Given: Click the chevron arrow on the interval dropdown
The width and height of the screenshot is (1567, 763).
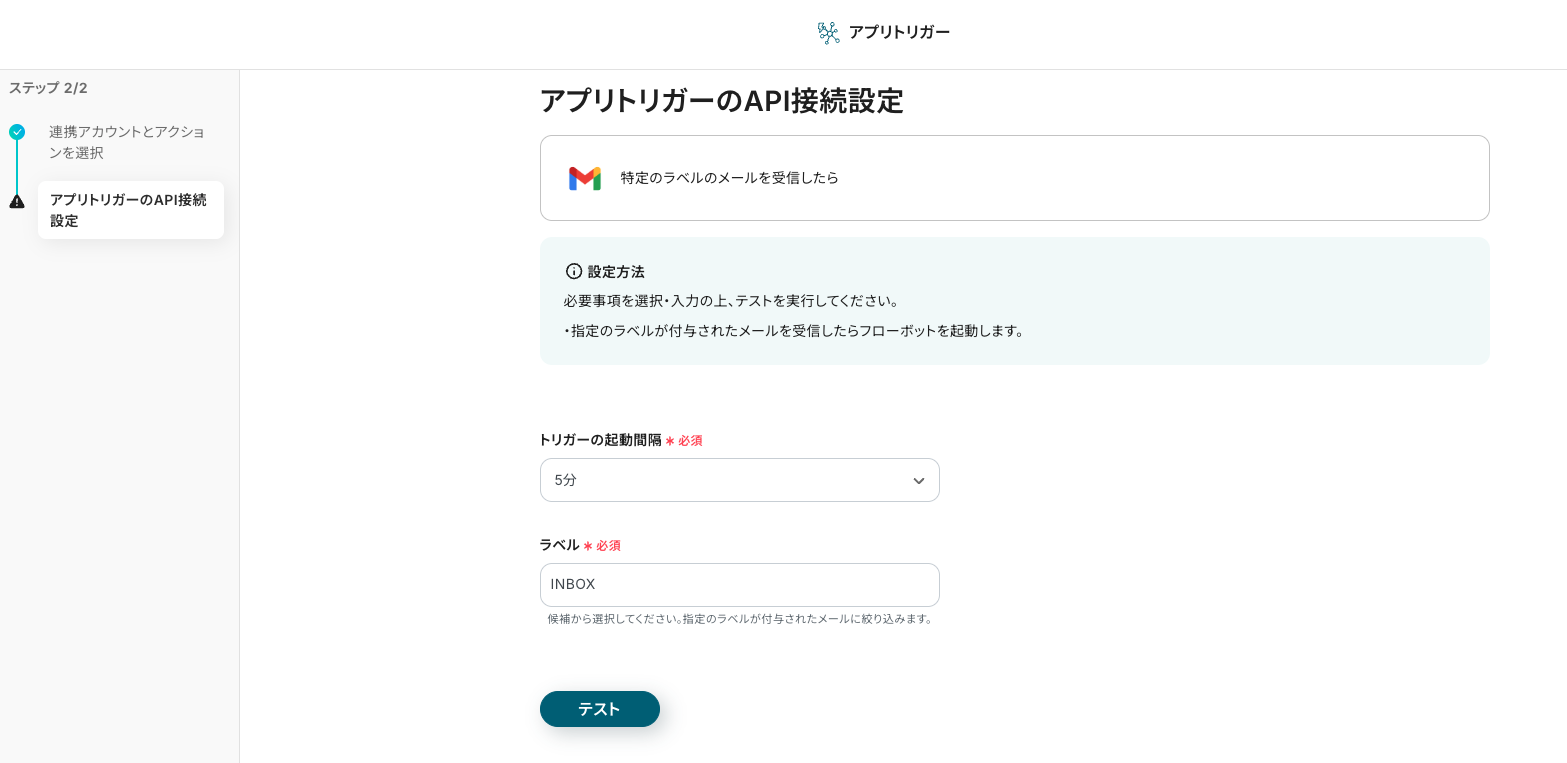Looking at the screenshot, I should tap(918, 481).
